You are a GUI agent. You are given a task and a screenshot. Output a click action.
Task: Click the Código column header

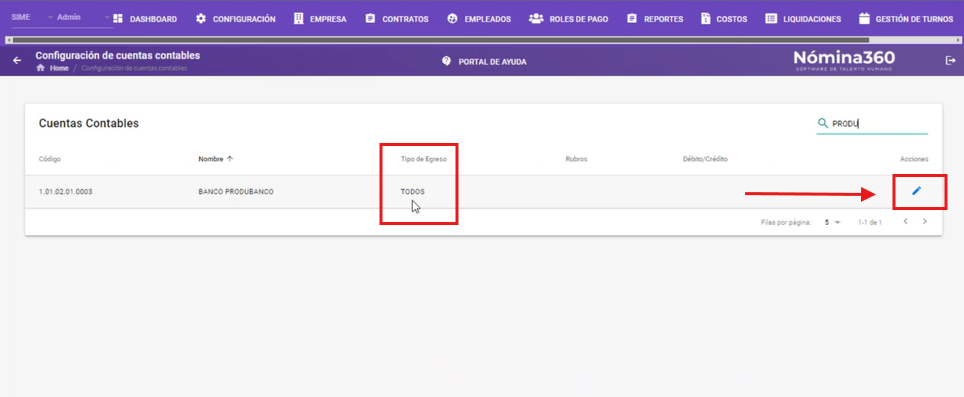tap(50, 159)
